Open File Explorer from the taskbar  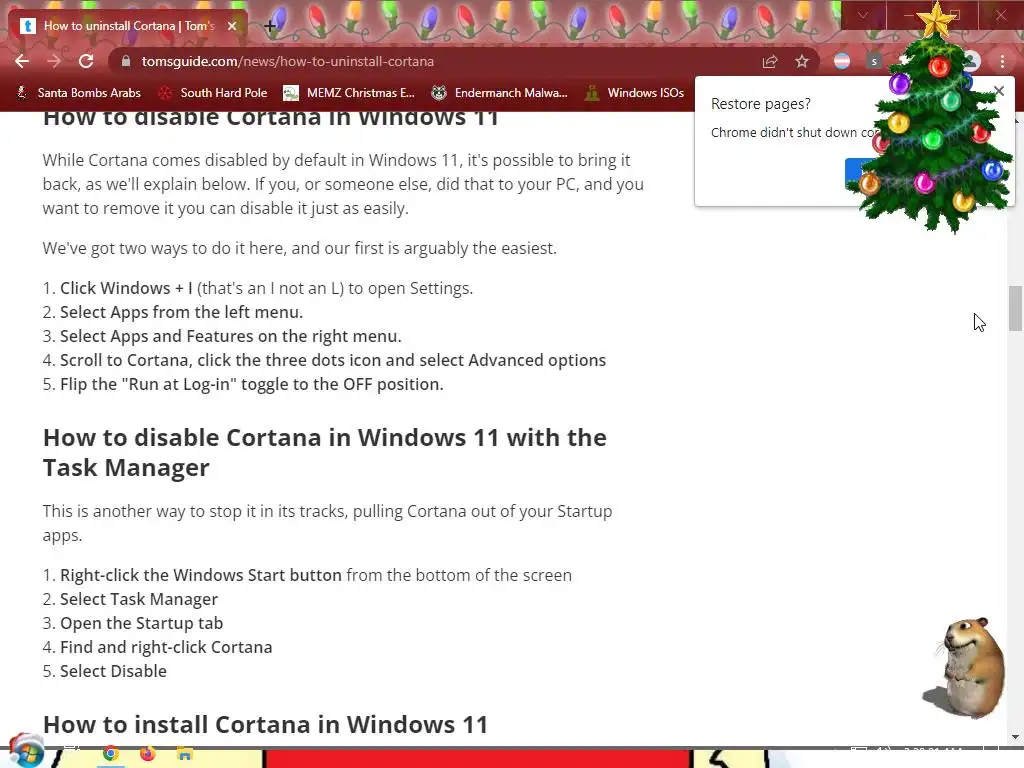185,754
